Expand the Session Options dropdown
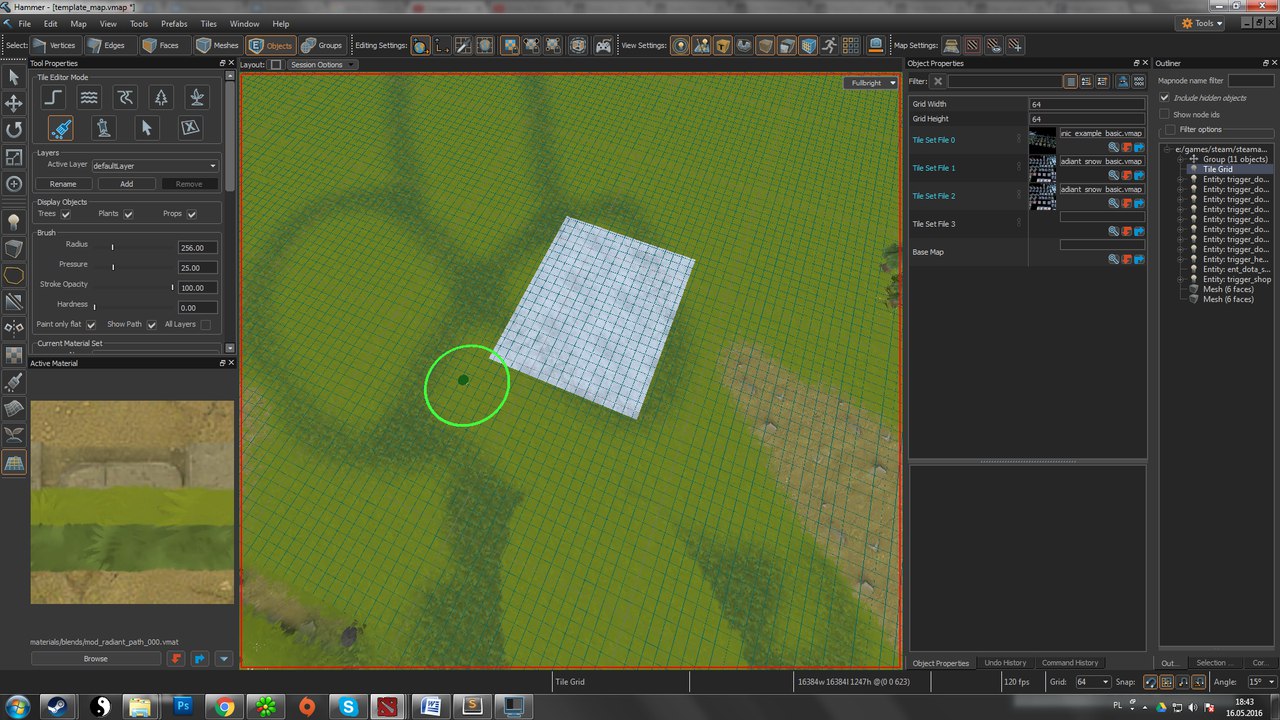Screen dimensions: 1280x720 (x=321, y=65)
